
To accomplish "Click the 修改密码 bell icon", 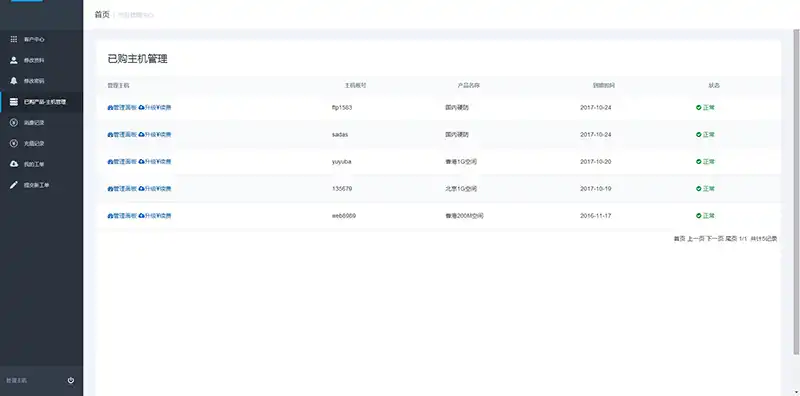I will [x=14, y=81].
